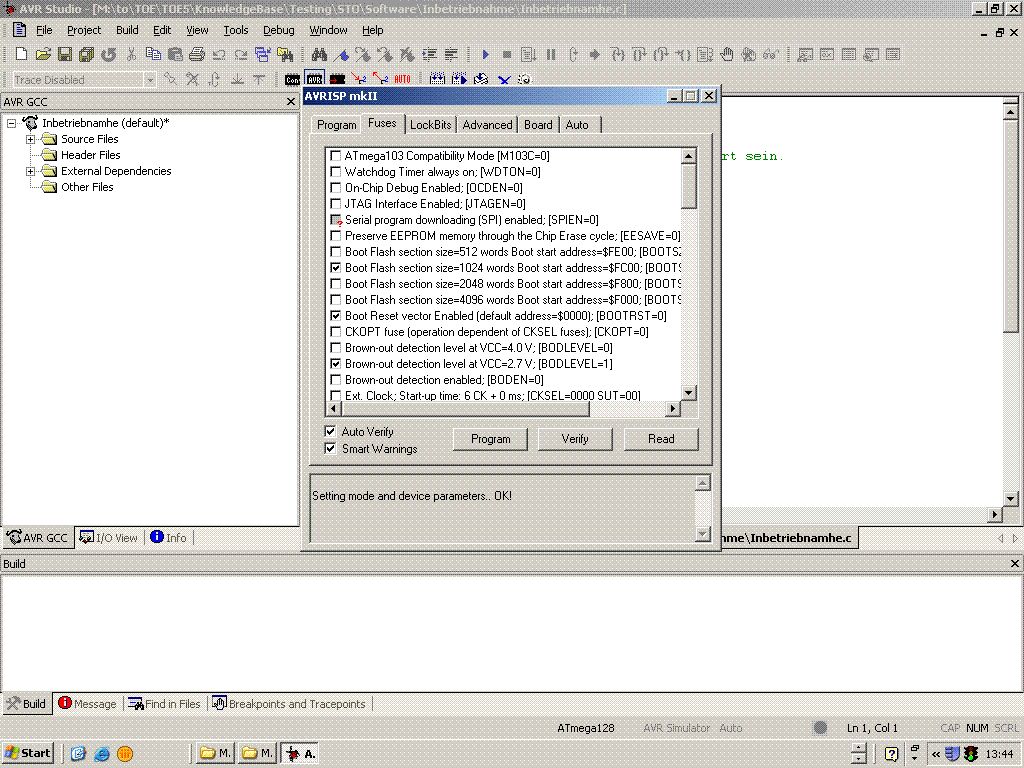Click the Windows Start button
This screenshot has height=768, width=1024.
(27, 753)
